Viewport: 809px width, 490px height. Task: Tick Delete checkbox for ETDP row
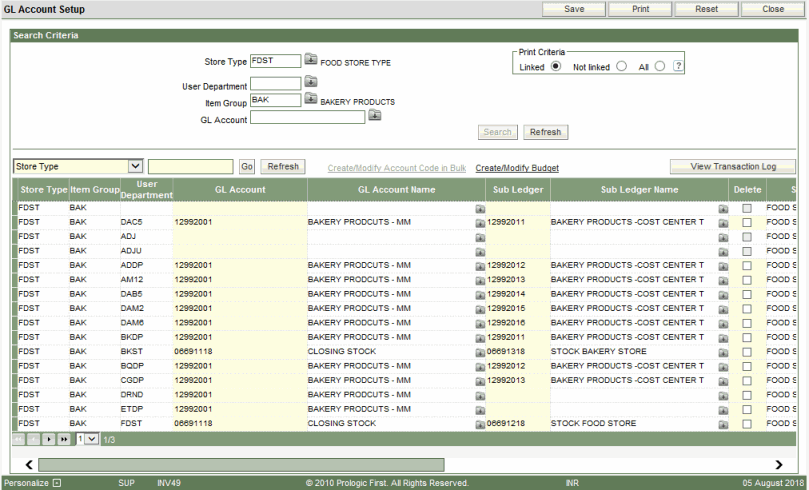(x=747, y=410)
